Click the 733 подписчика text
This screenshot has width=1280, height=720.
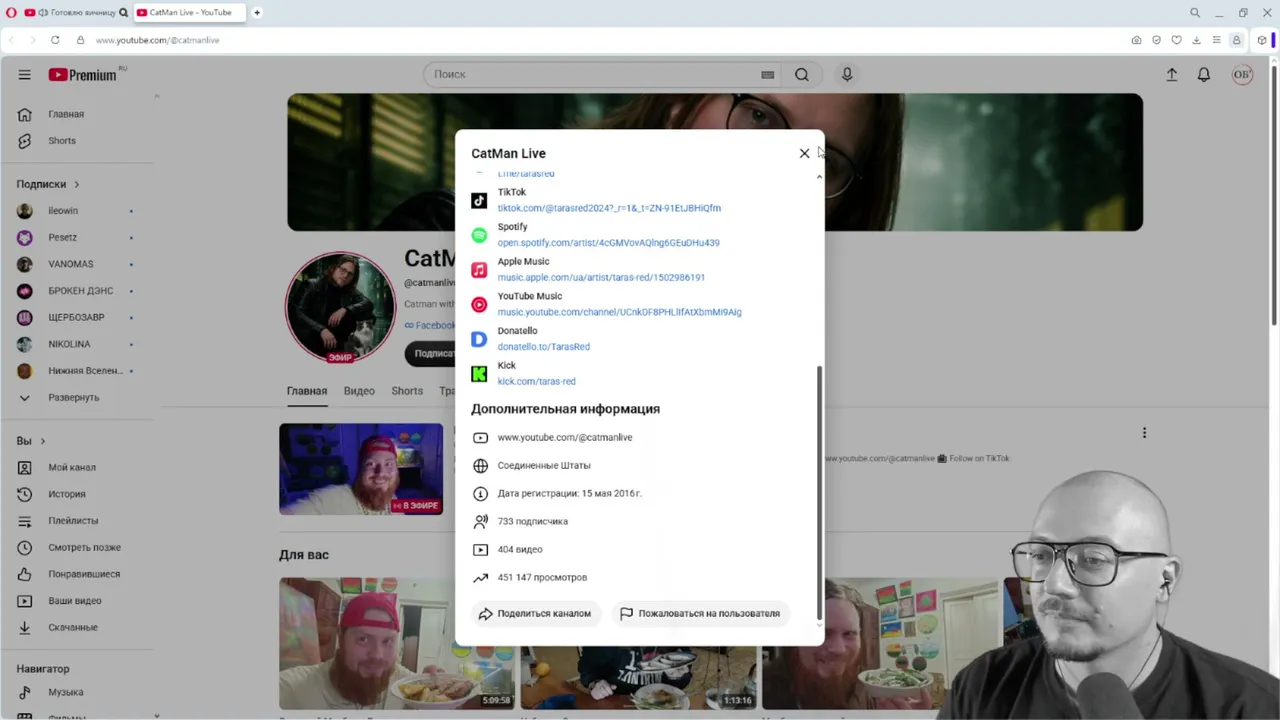(532, 521)
